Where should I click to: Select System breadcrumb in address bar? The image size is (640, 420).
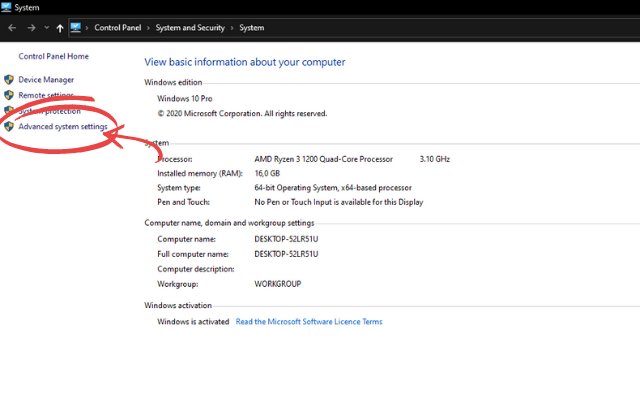pos(251,28)
